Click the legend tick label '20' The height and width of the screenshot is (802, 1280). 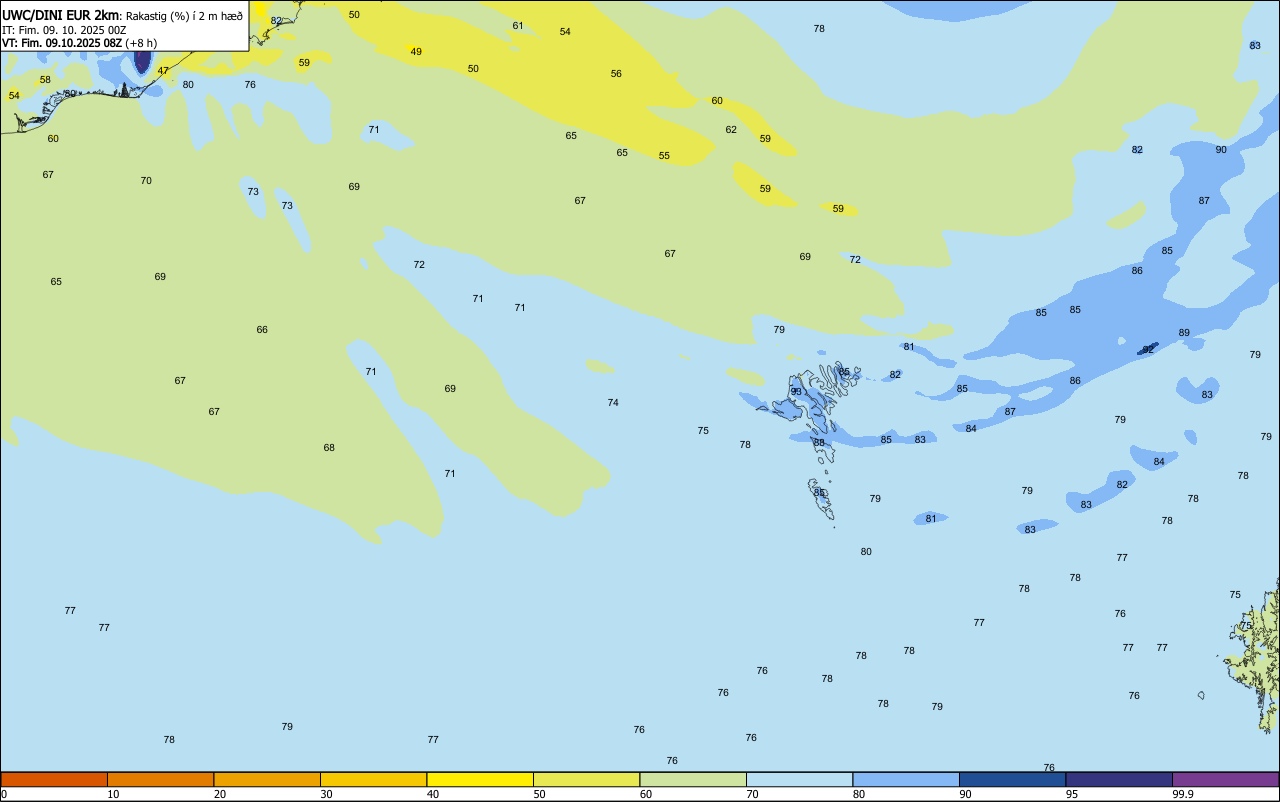[220, 794]
